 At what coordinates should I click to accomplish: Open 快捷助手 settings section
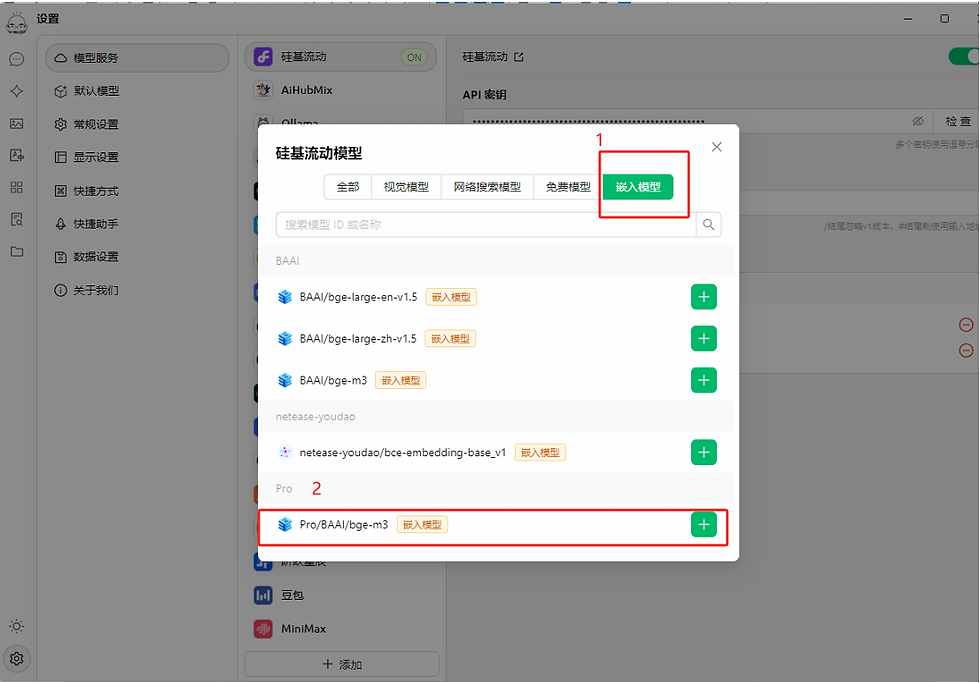coord(137,224)
